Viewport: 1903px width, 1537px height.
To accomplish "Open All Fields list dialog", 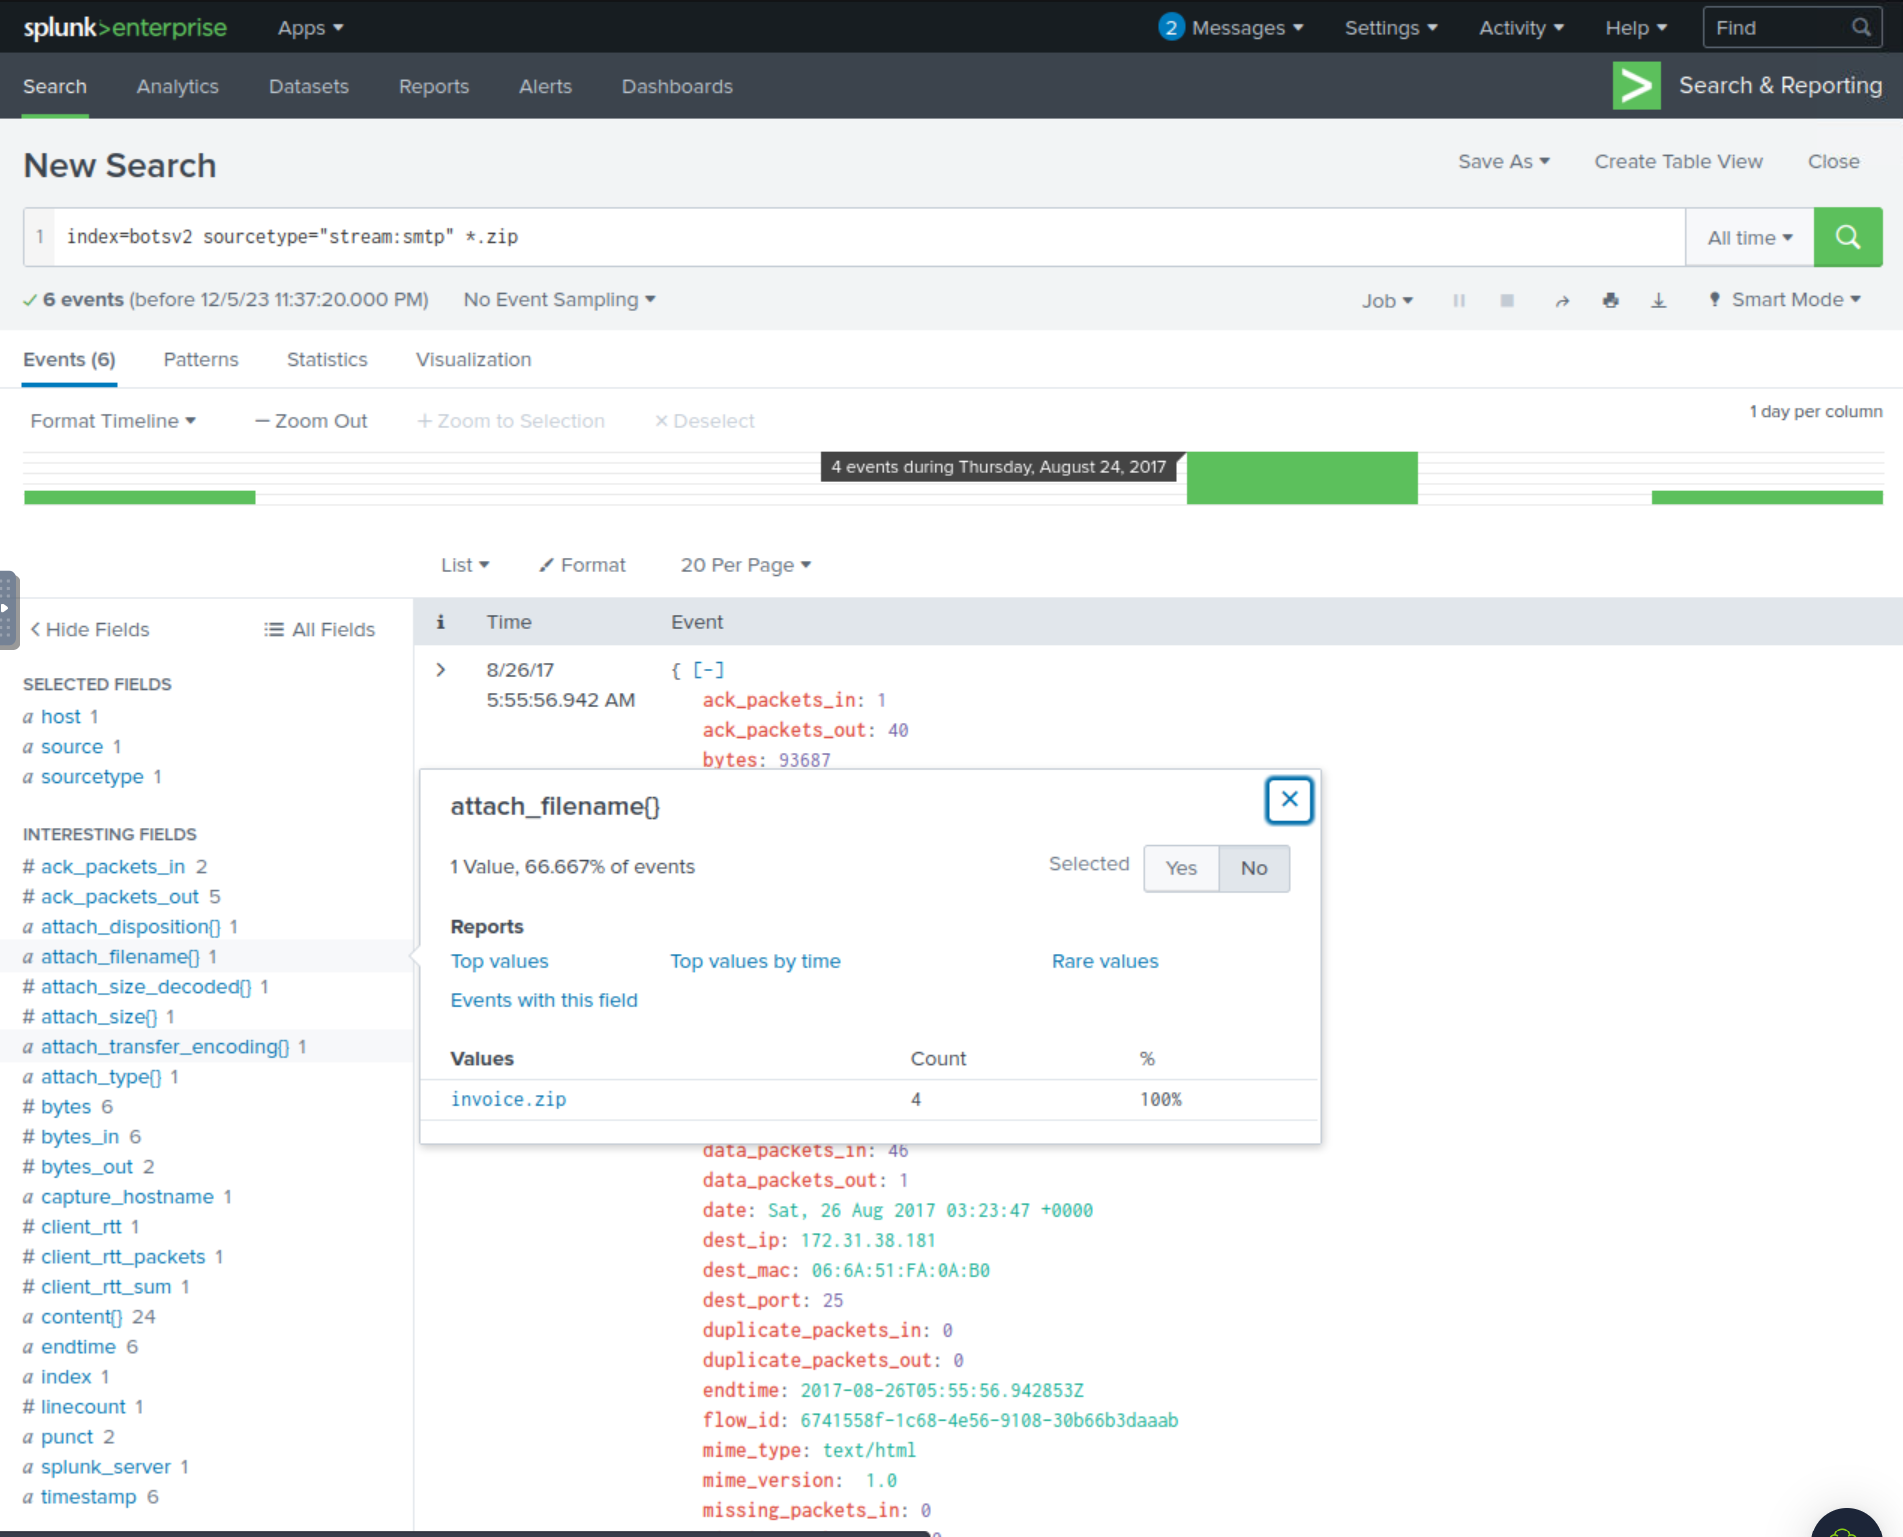I will [319, 629].
